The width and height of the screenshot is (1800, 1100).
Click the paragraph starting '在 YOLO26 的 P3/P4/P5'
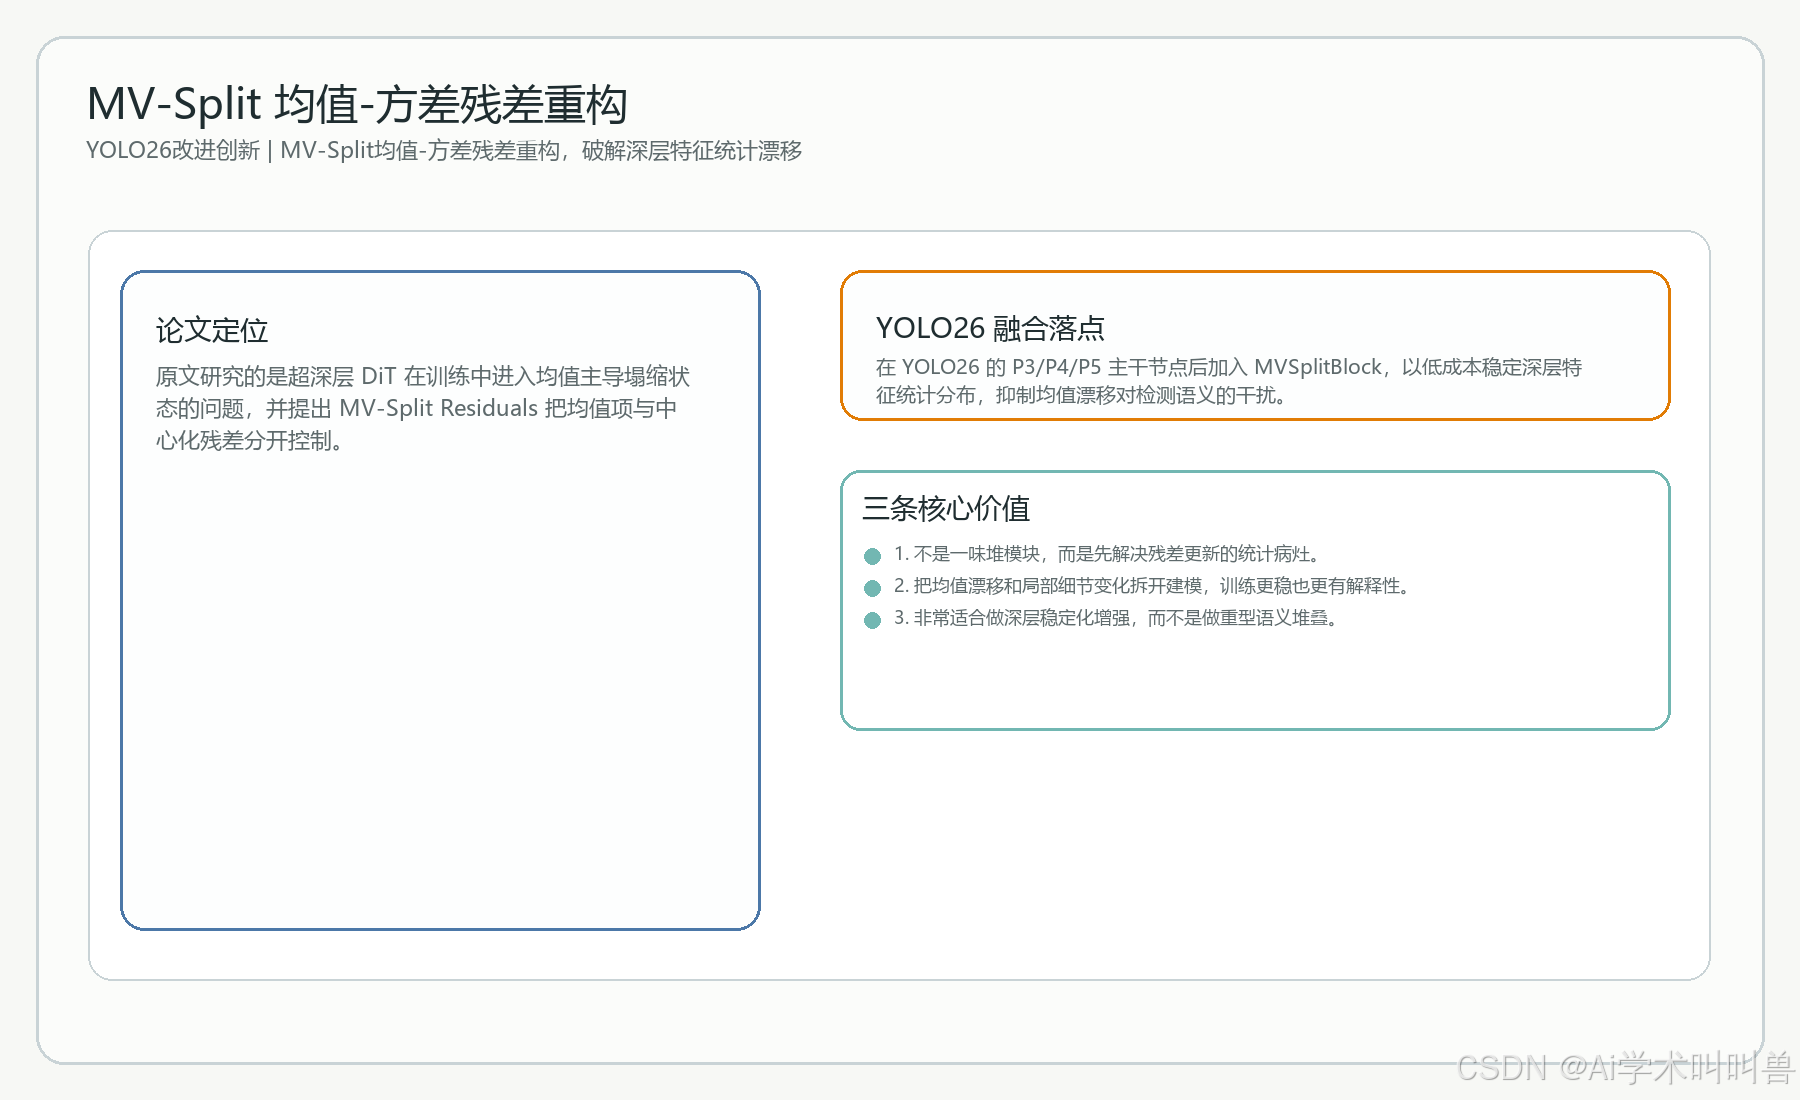coord(1229,381)
